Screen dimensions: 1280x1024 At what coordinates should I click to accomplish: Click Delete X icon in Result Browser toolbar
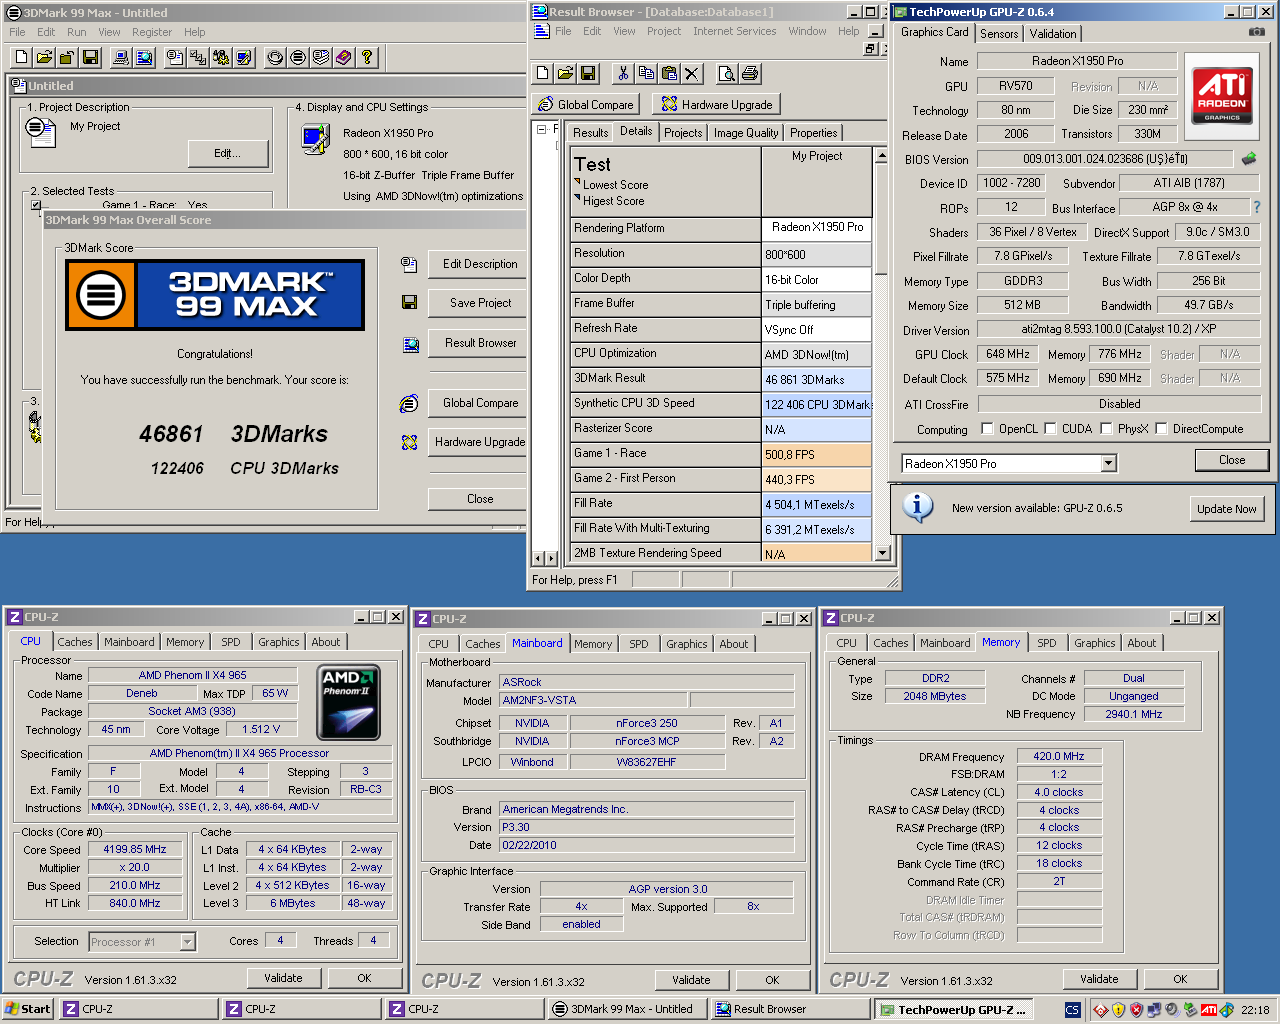pyautogui.click(x=692, y=73)
